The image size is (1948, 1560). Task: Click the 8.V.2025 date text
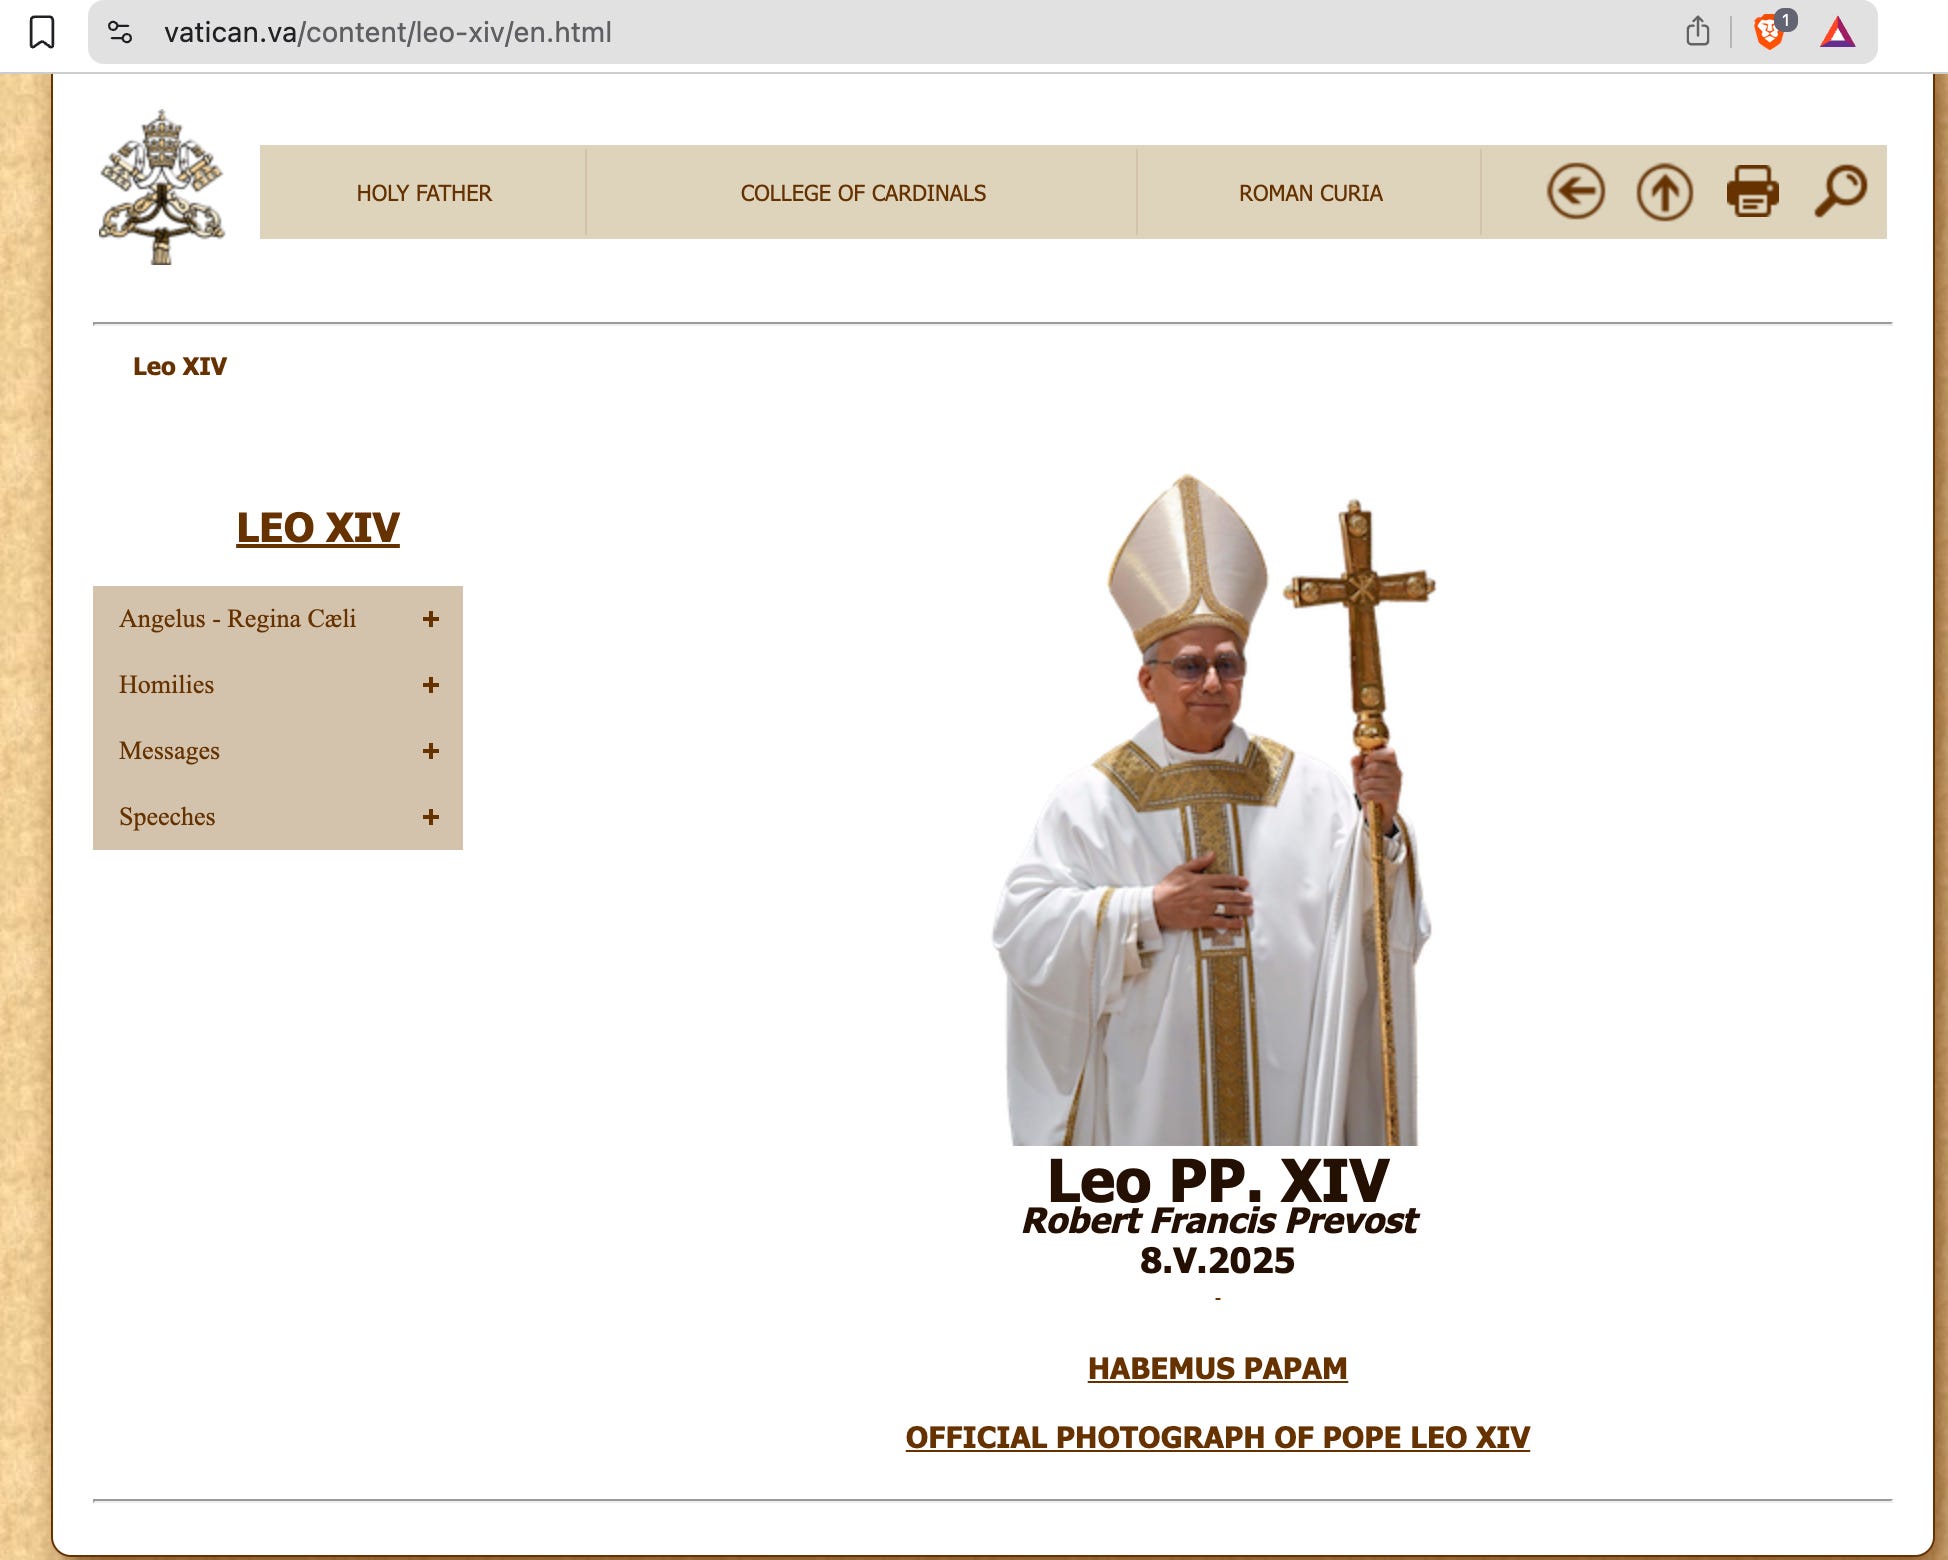click(1217, 1260)
